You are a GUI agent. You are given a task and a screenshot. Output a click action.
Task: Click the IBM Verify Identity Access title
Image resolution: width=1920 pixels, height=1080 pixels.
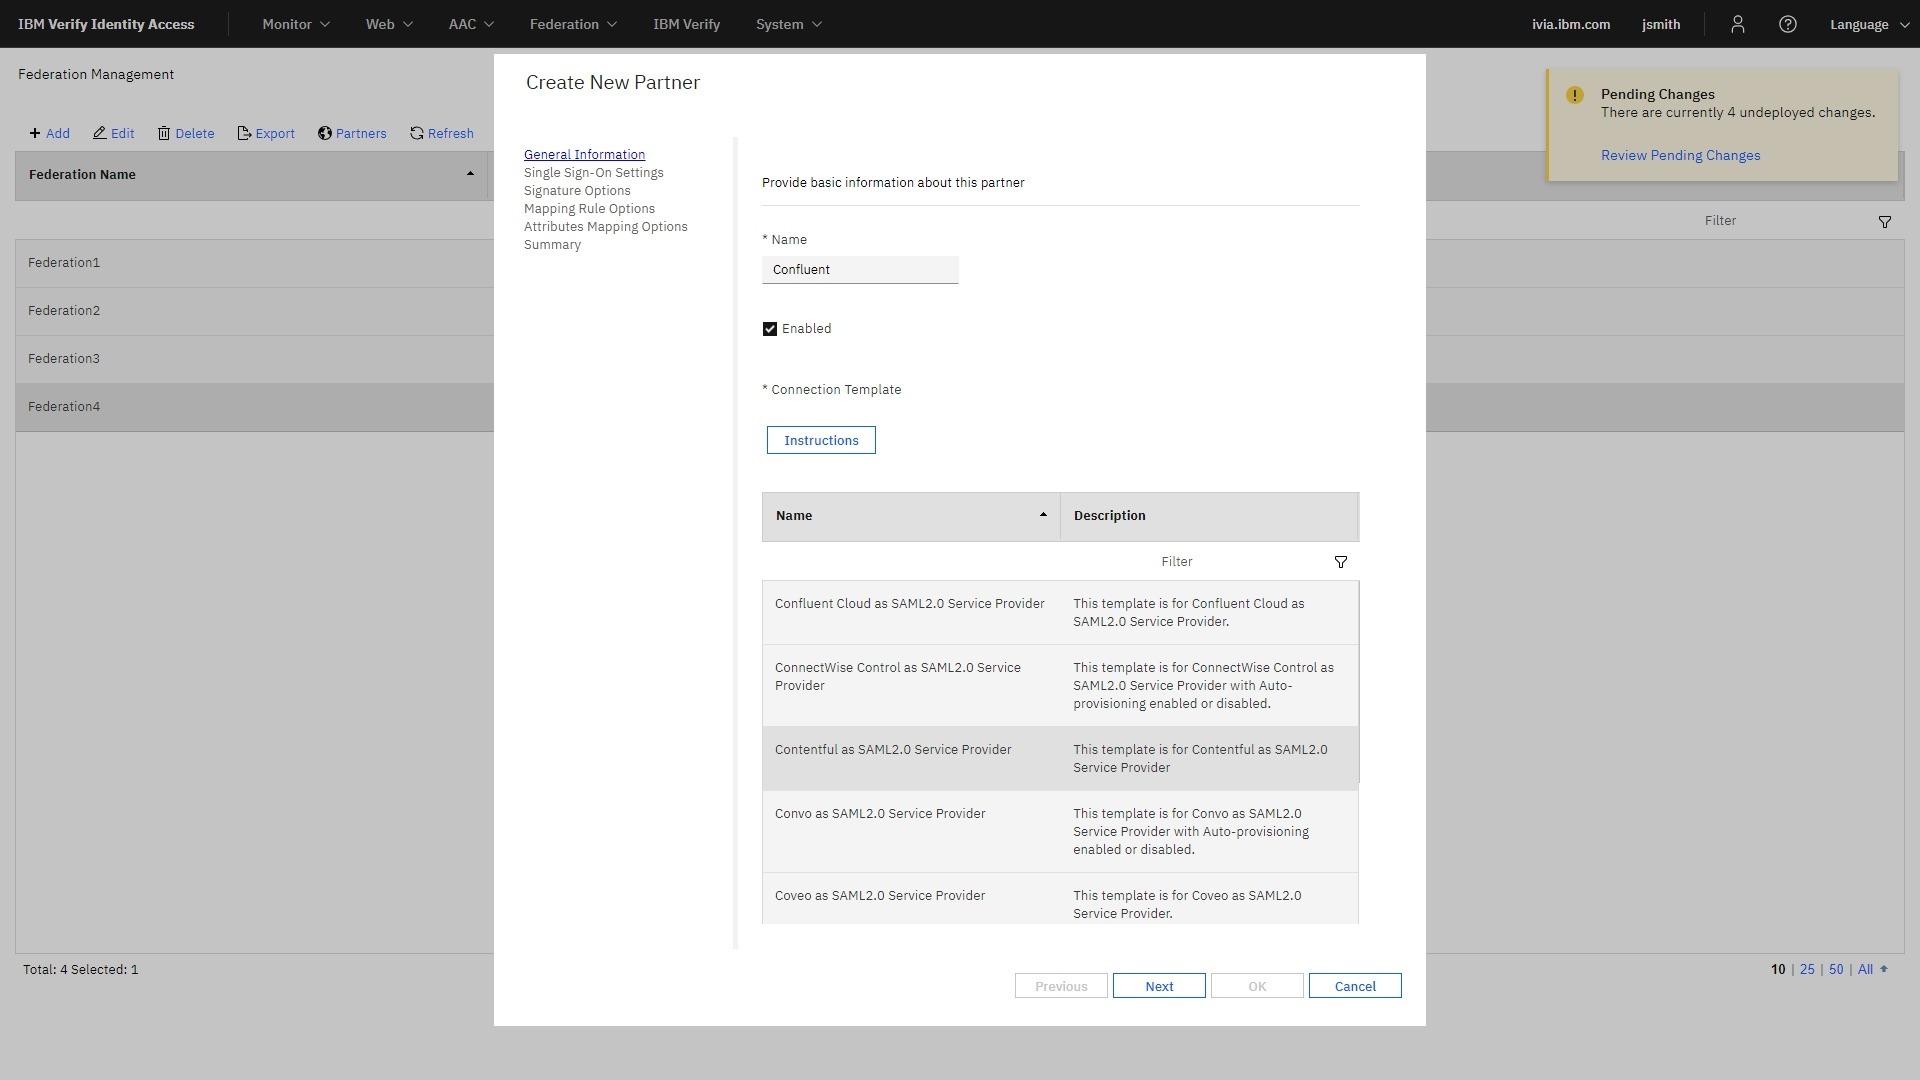[106, 24]
